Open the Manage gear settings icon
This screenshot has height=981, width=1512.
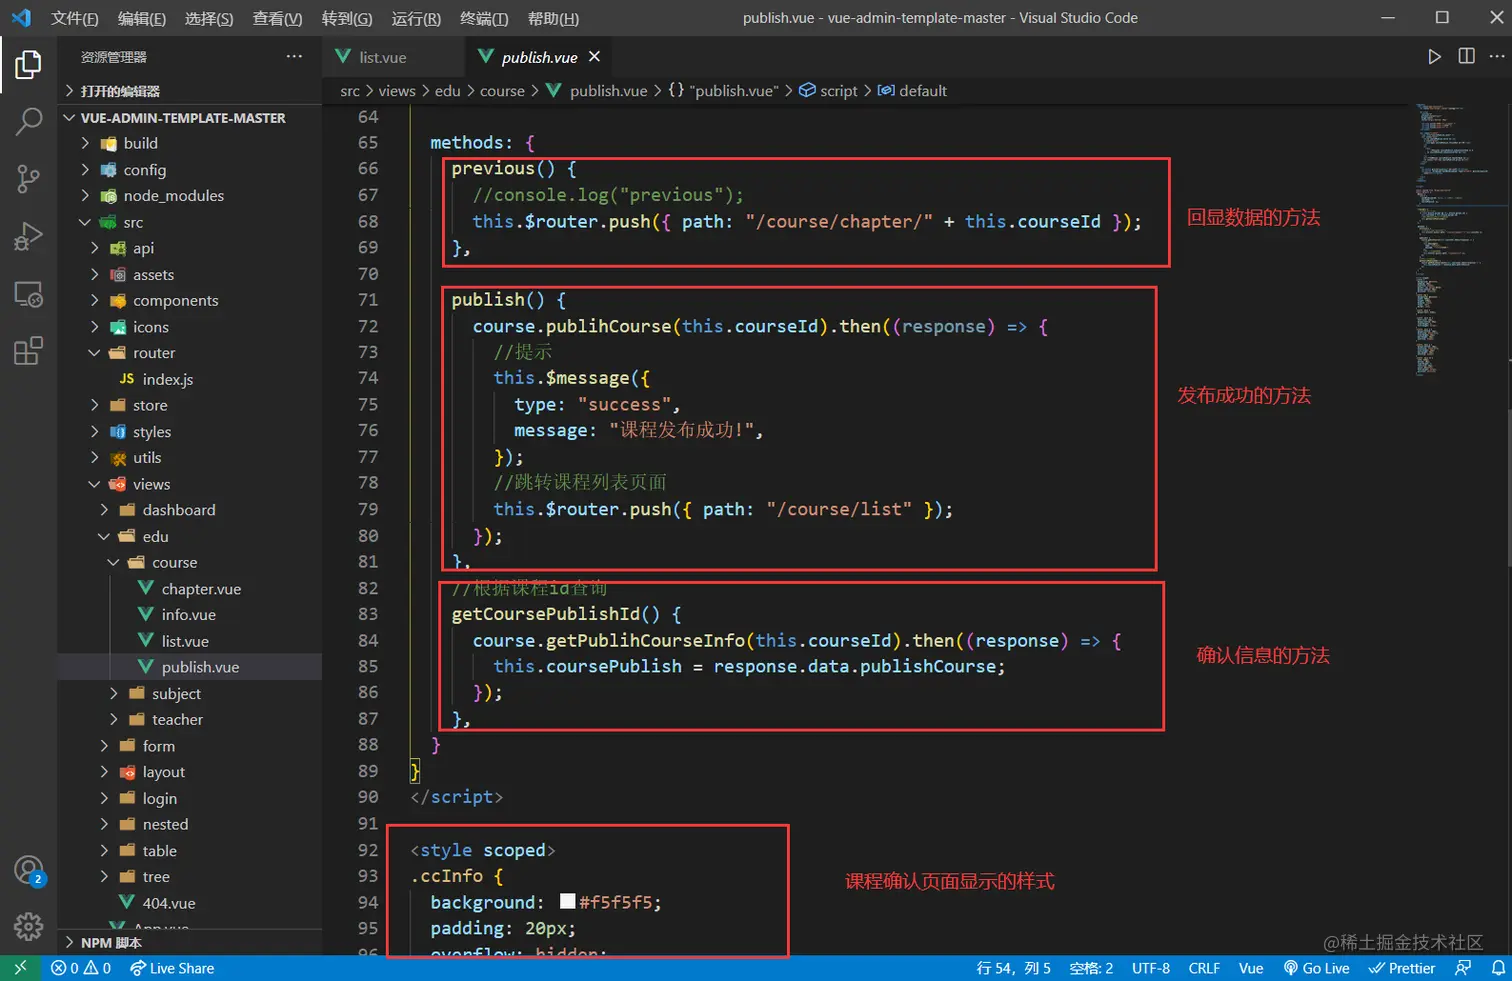(x=28, y=926)
